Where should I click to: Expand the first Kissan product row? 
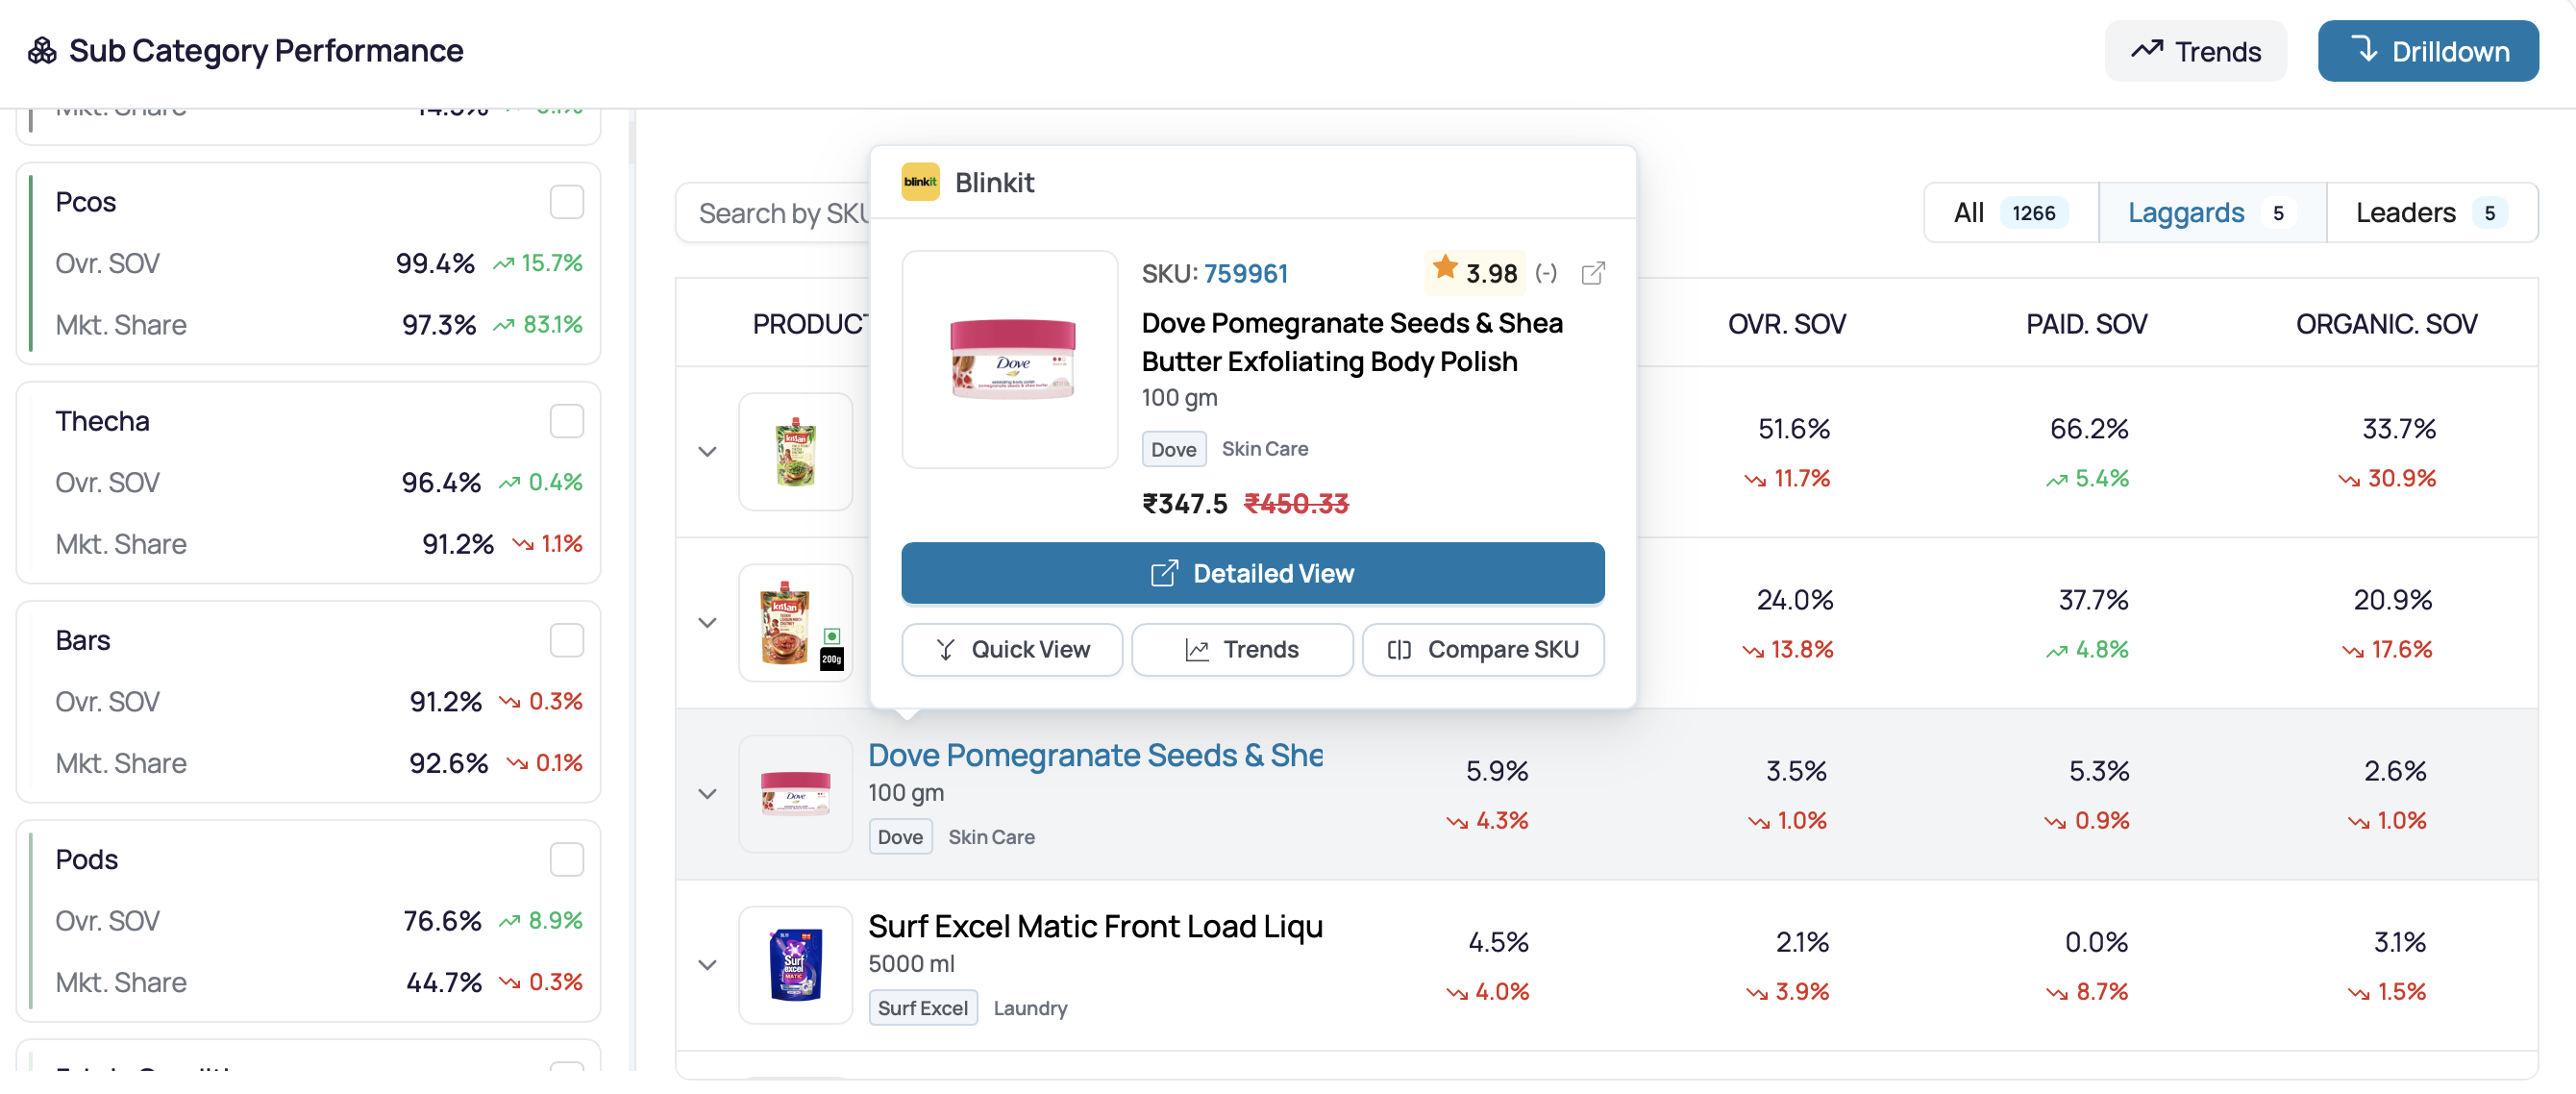(x=708, y=452)
